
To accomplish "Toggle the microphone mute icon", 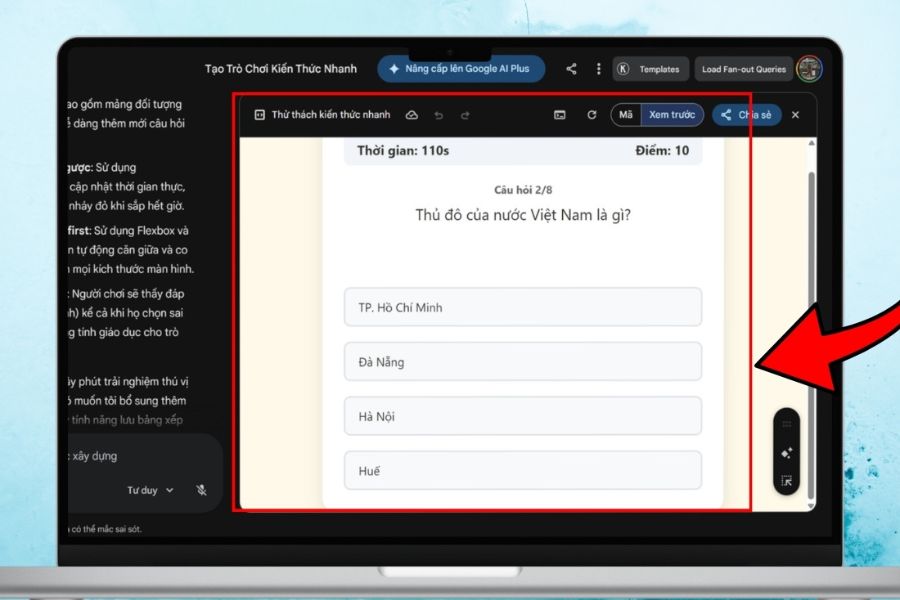I will [x=201, y=490].
